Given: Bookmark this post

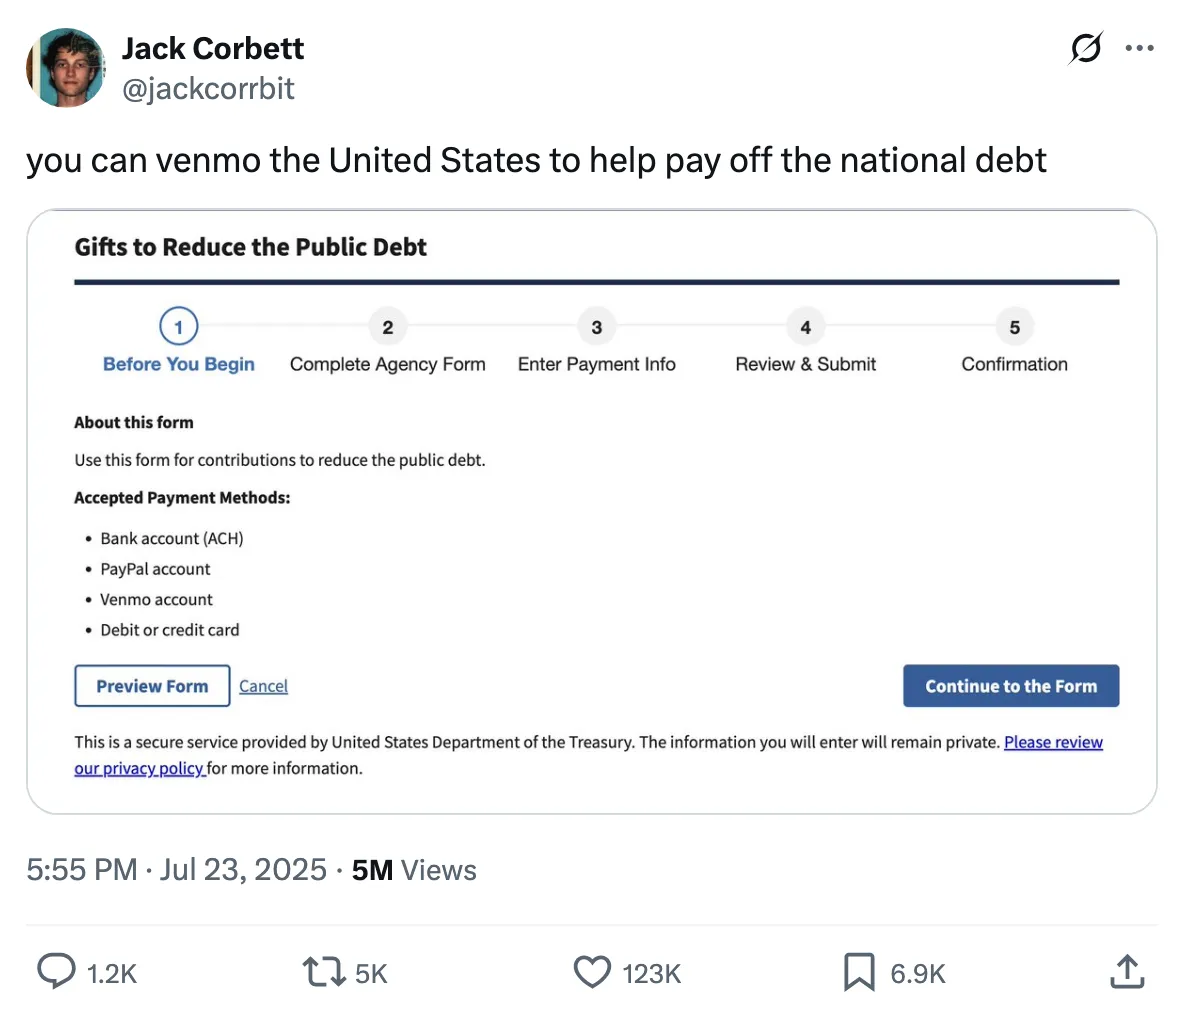Looking at the screenshot, I should pyautogui.click(x=859, y=971).
